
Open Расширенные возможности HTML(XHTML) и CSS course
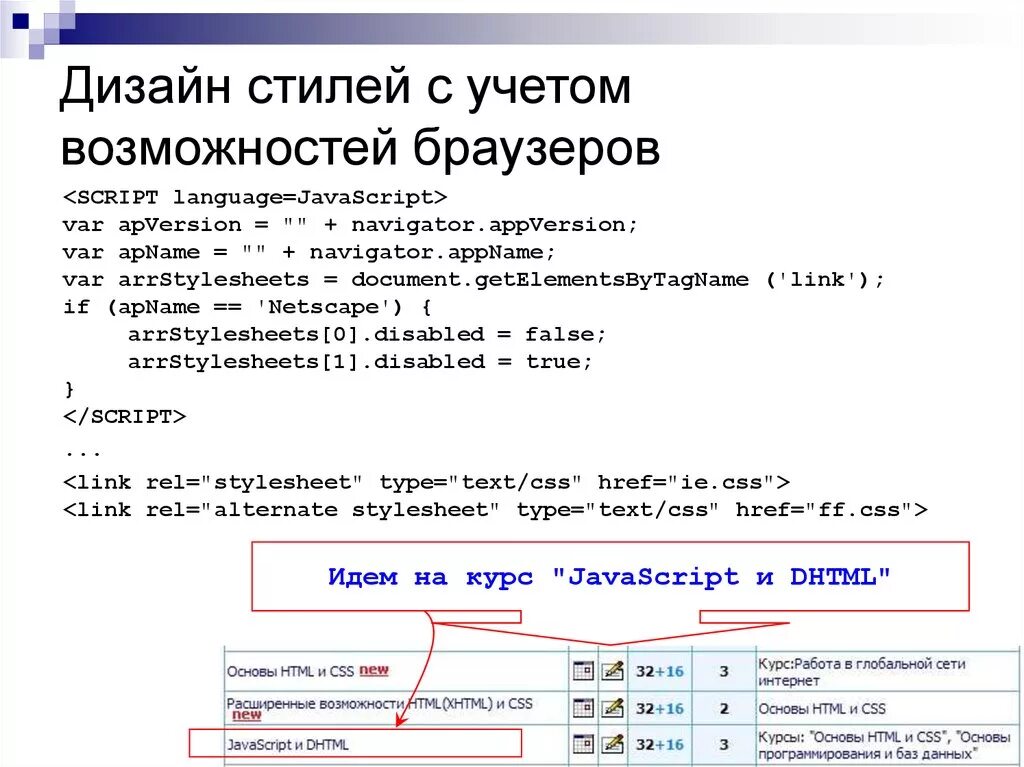click(x=379, y=704)
